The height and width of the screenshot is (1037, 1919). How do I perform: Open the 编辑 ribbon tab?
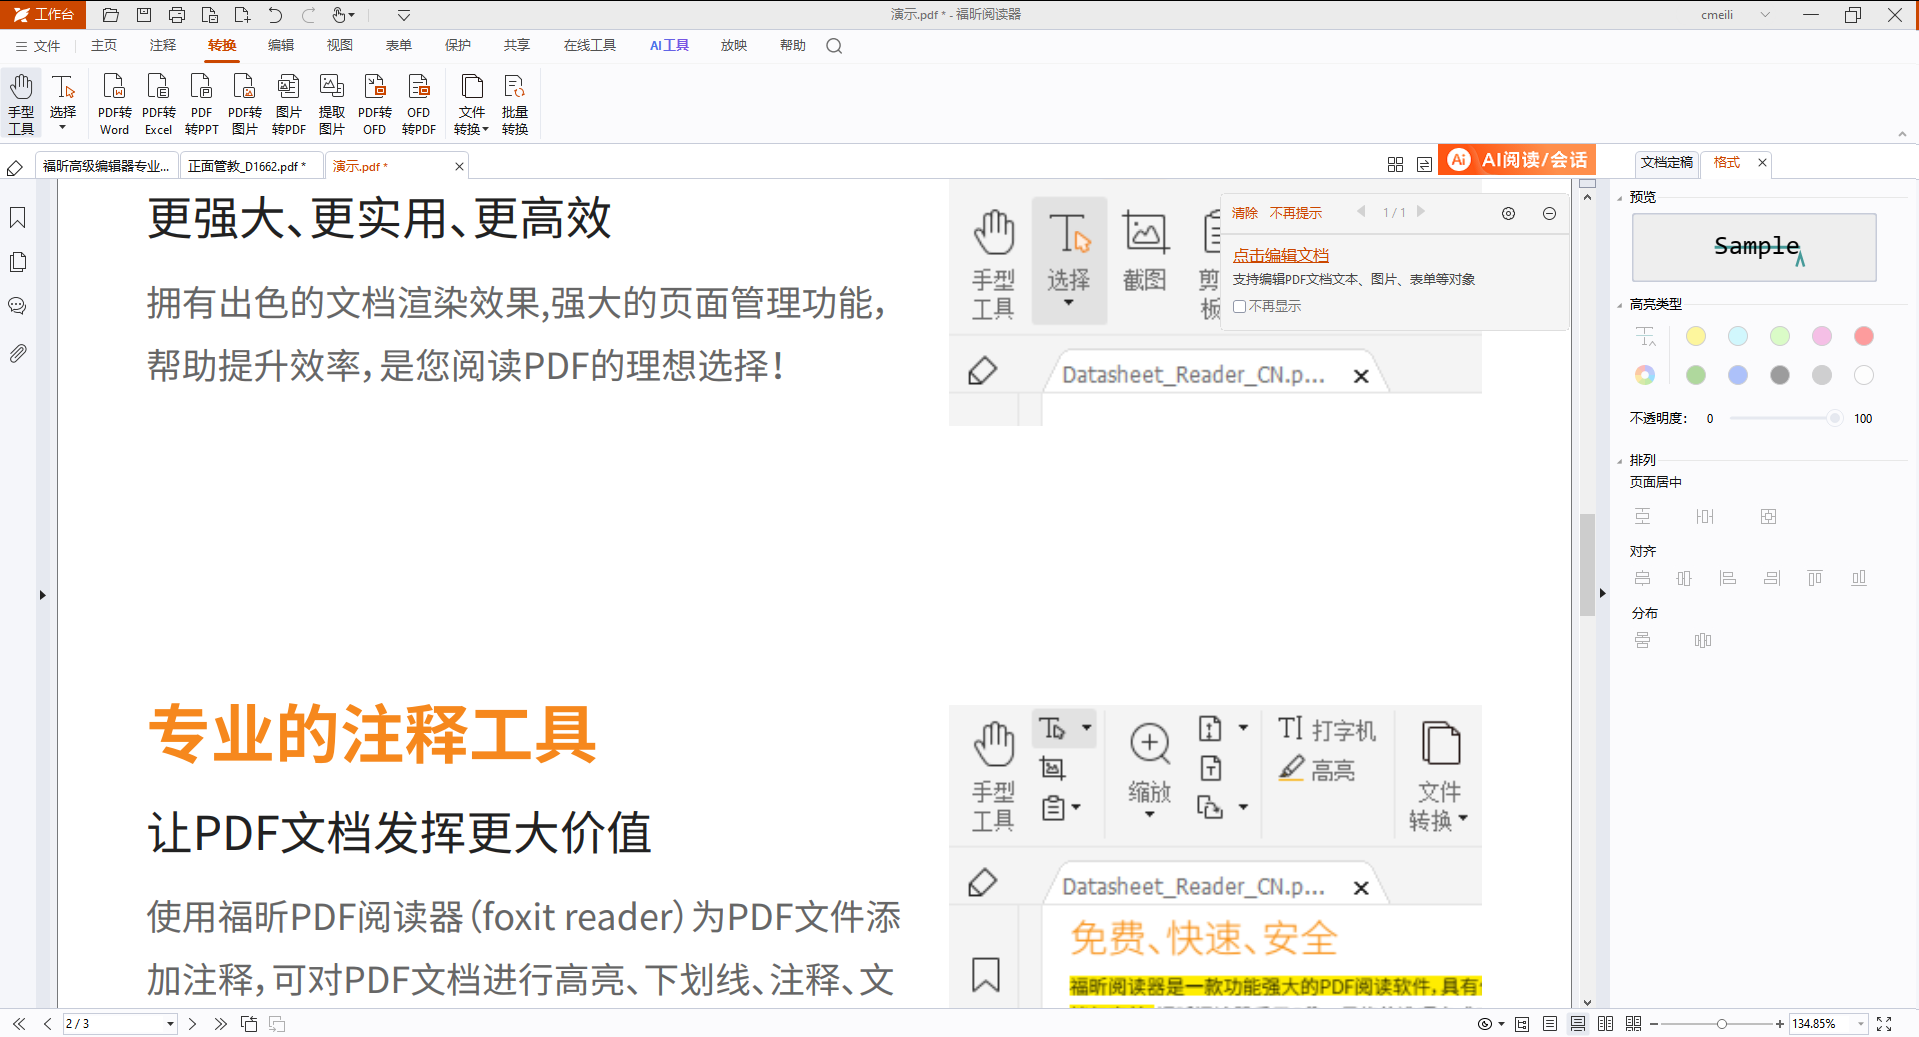click(281, 46)
